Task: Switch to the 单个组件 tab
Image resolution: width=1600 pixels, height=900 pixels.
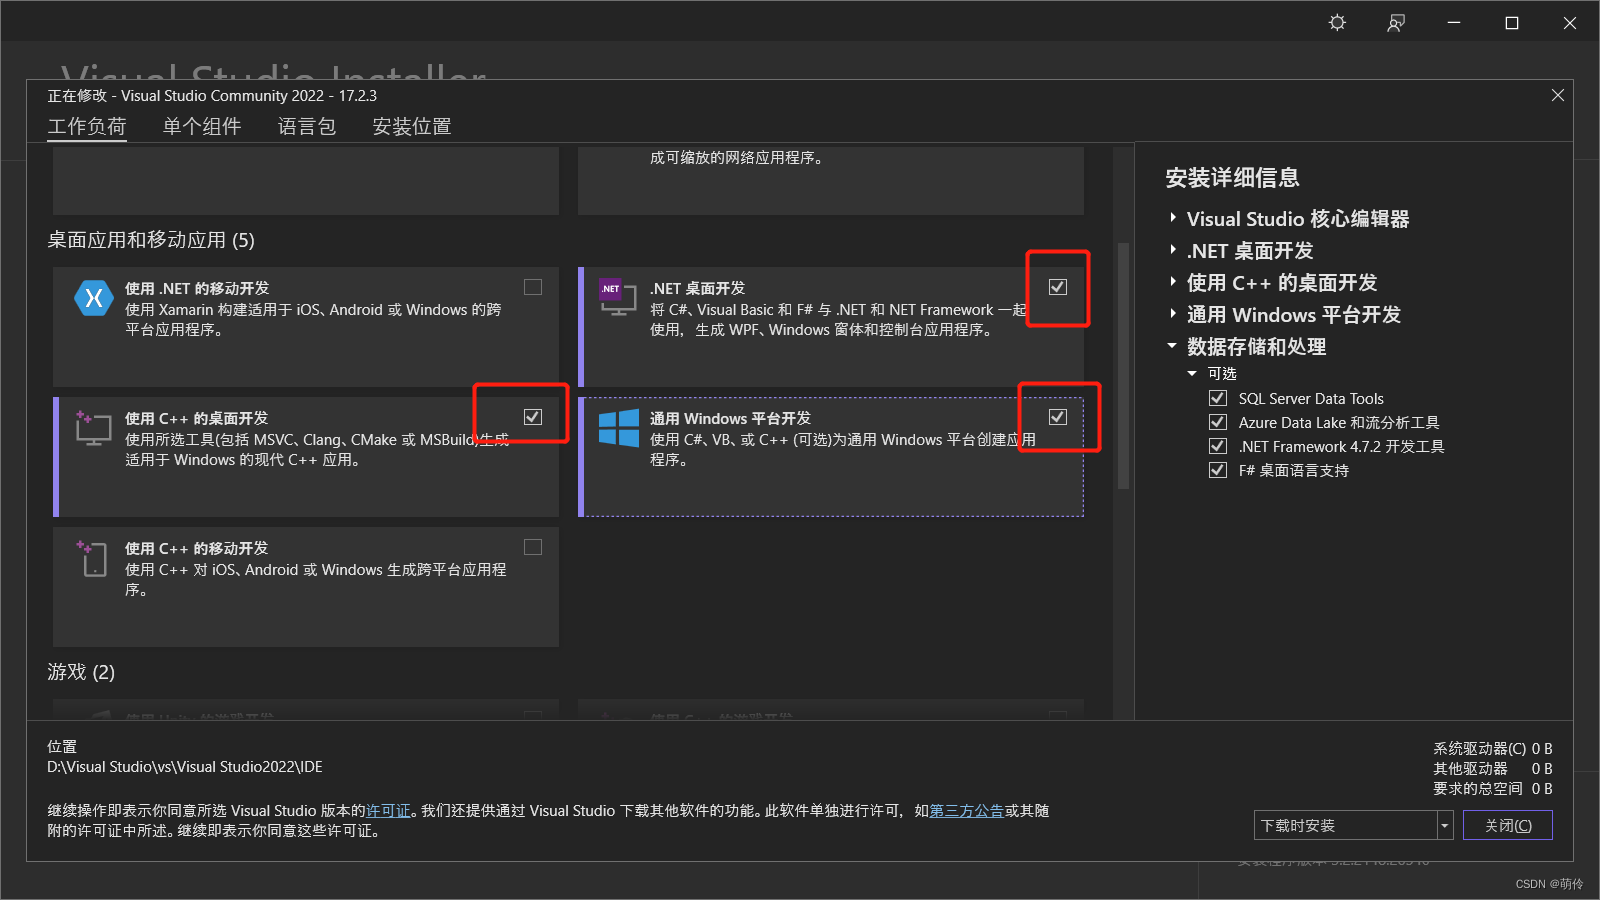Action: pyautogui.click(x=201, y=126)
